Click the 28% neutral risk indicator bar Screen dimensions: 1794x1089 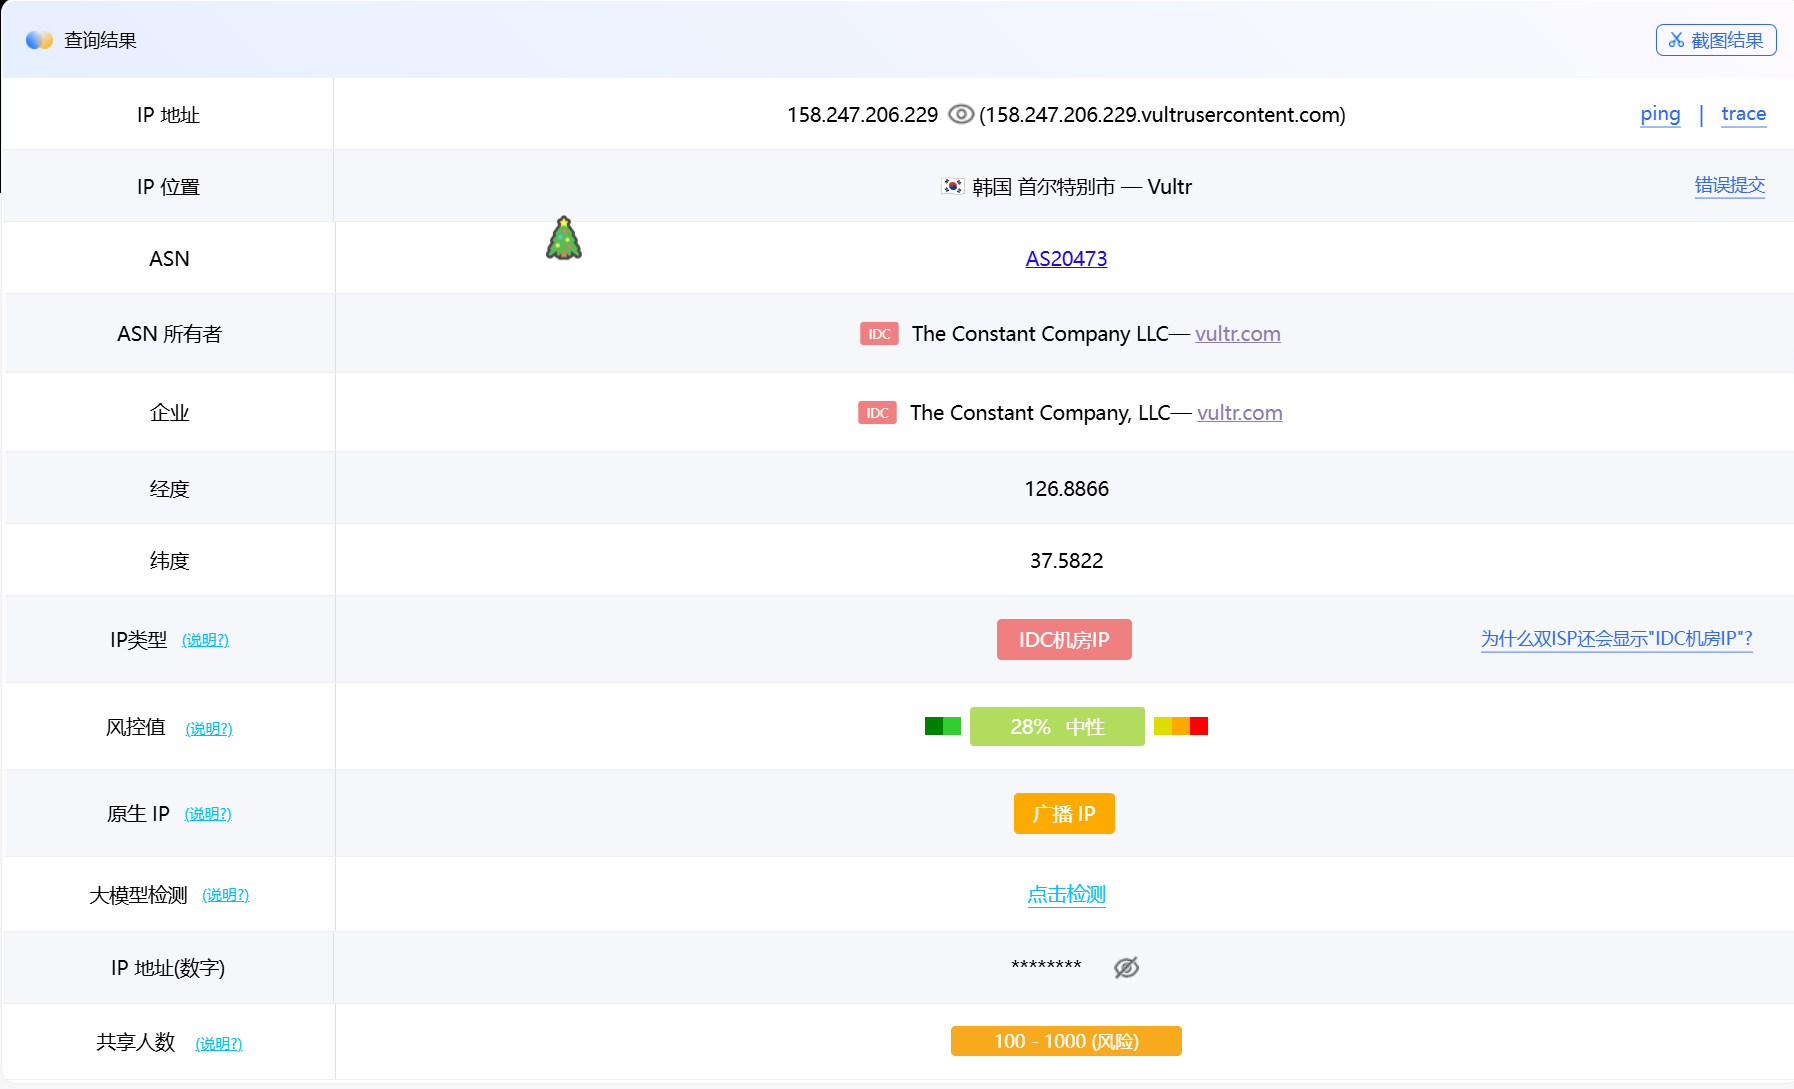click(x=1057, y=727)
